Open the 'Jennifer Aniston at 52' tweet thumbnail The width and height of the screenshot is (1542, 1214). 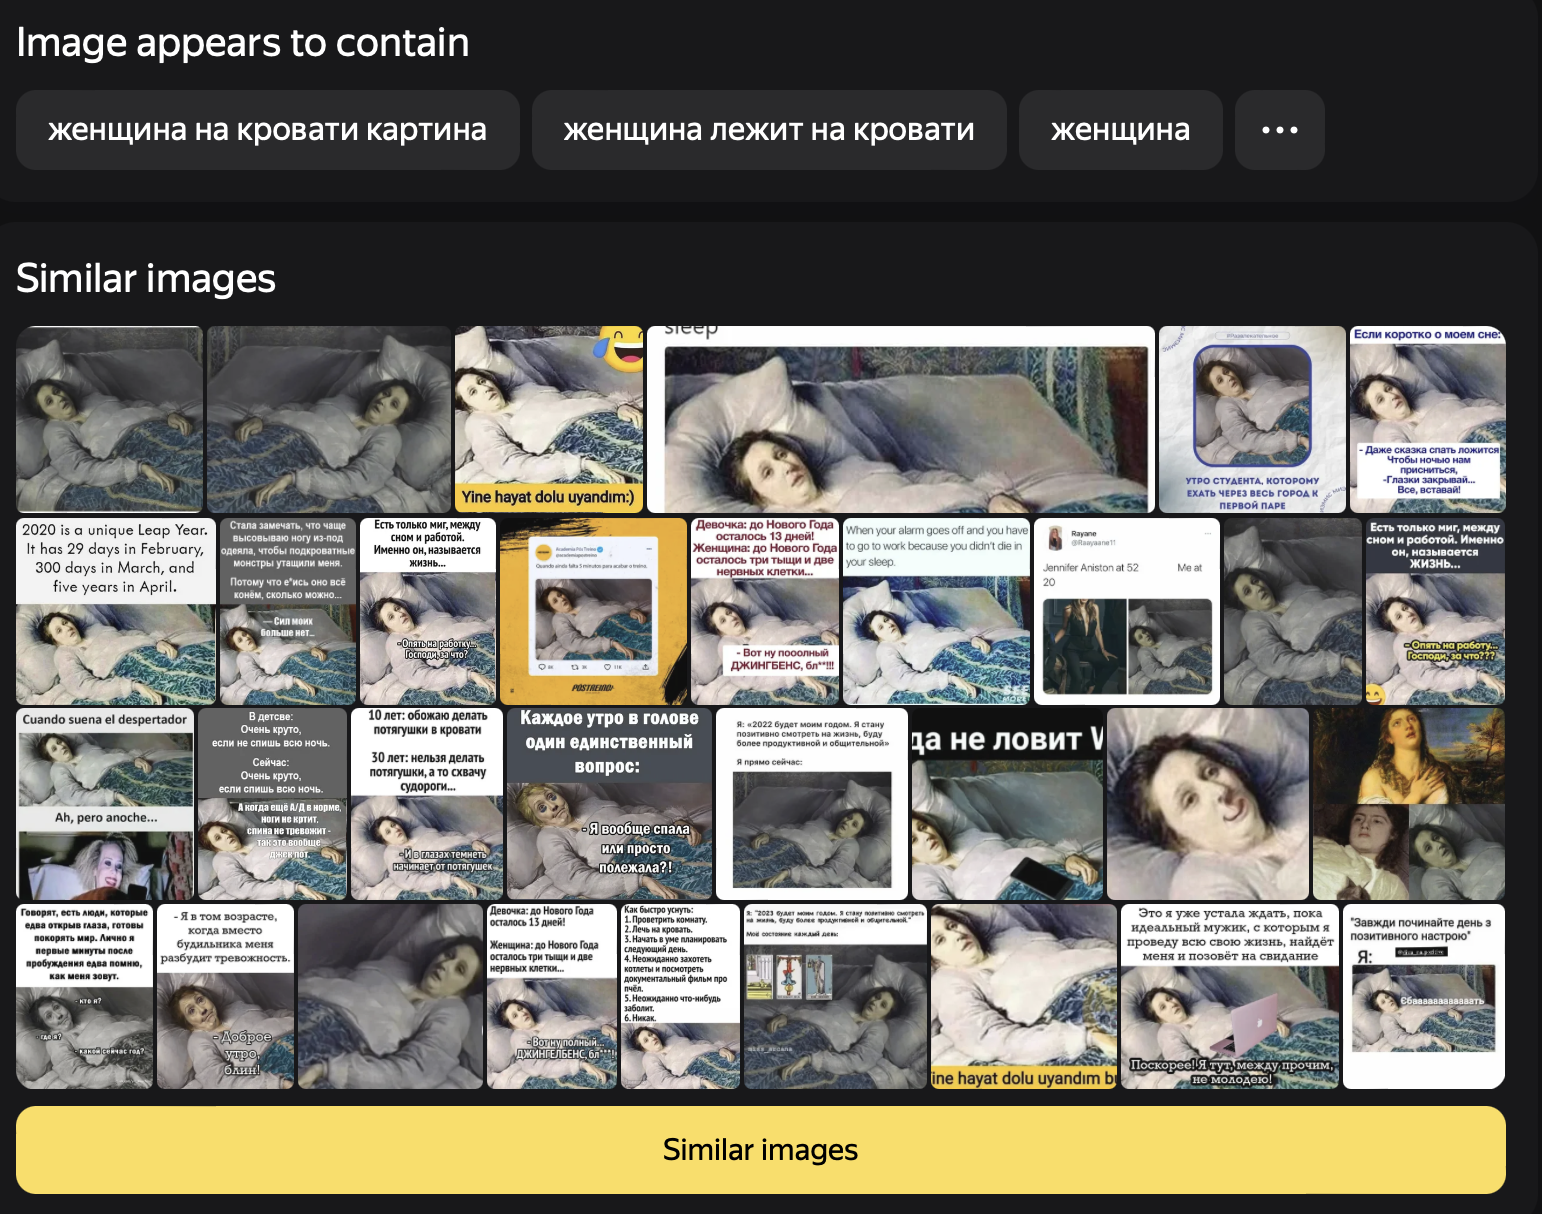pyautogui.click(x=1127, y=611)
